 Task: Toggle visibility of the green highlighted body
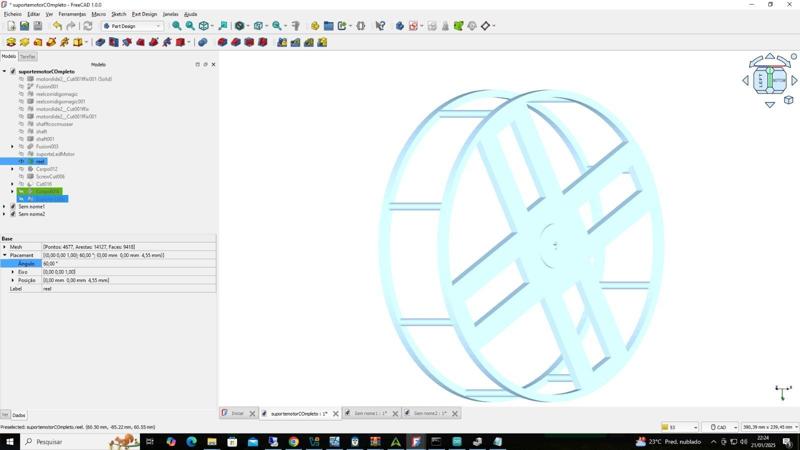pos(21,191)
